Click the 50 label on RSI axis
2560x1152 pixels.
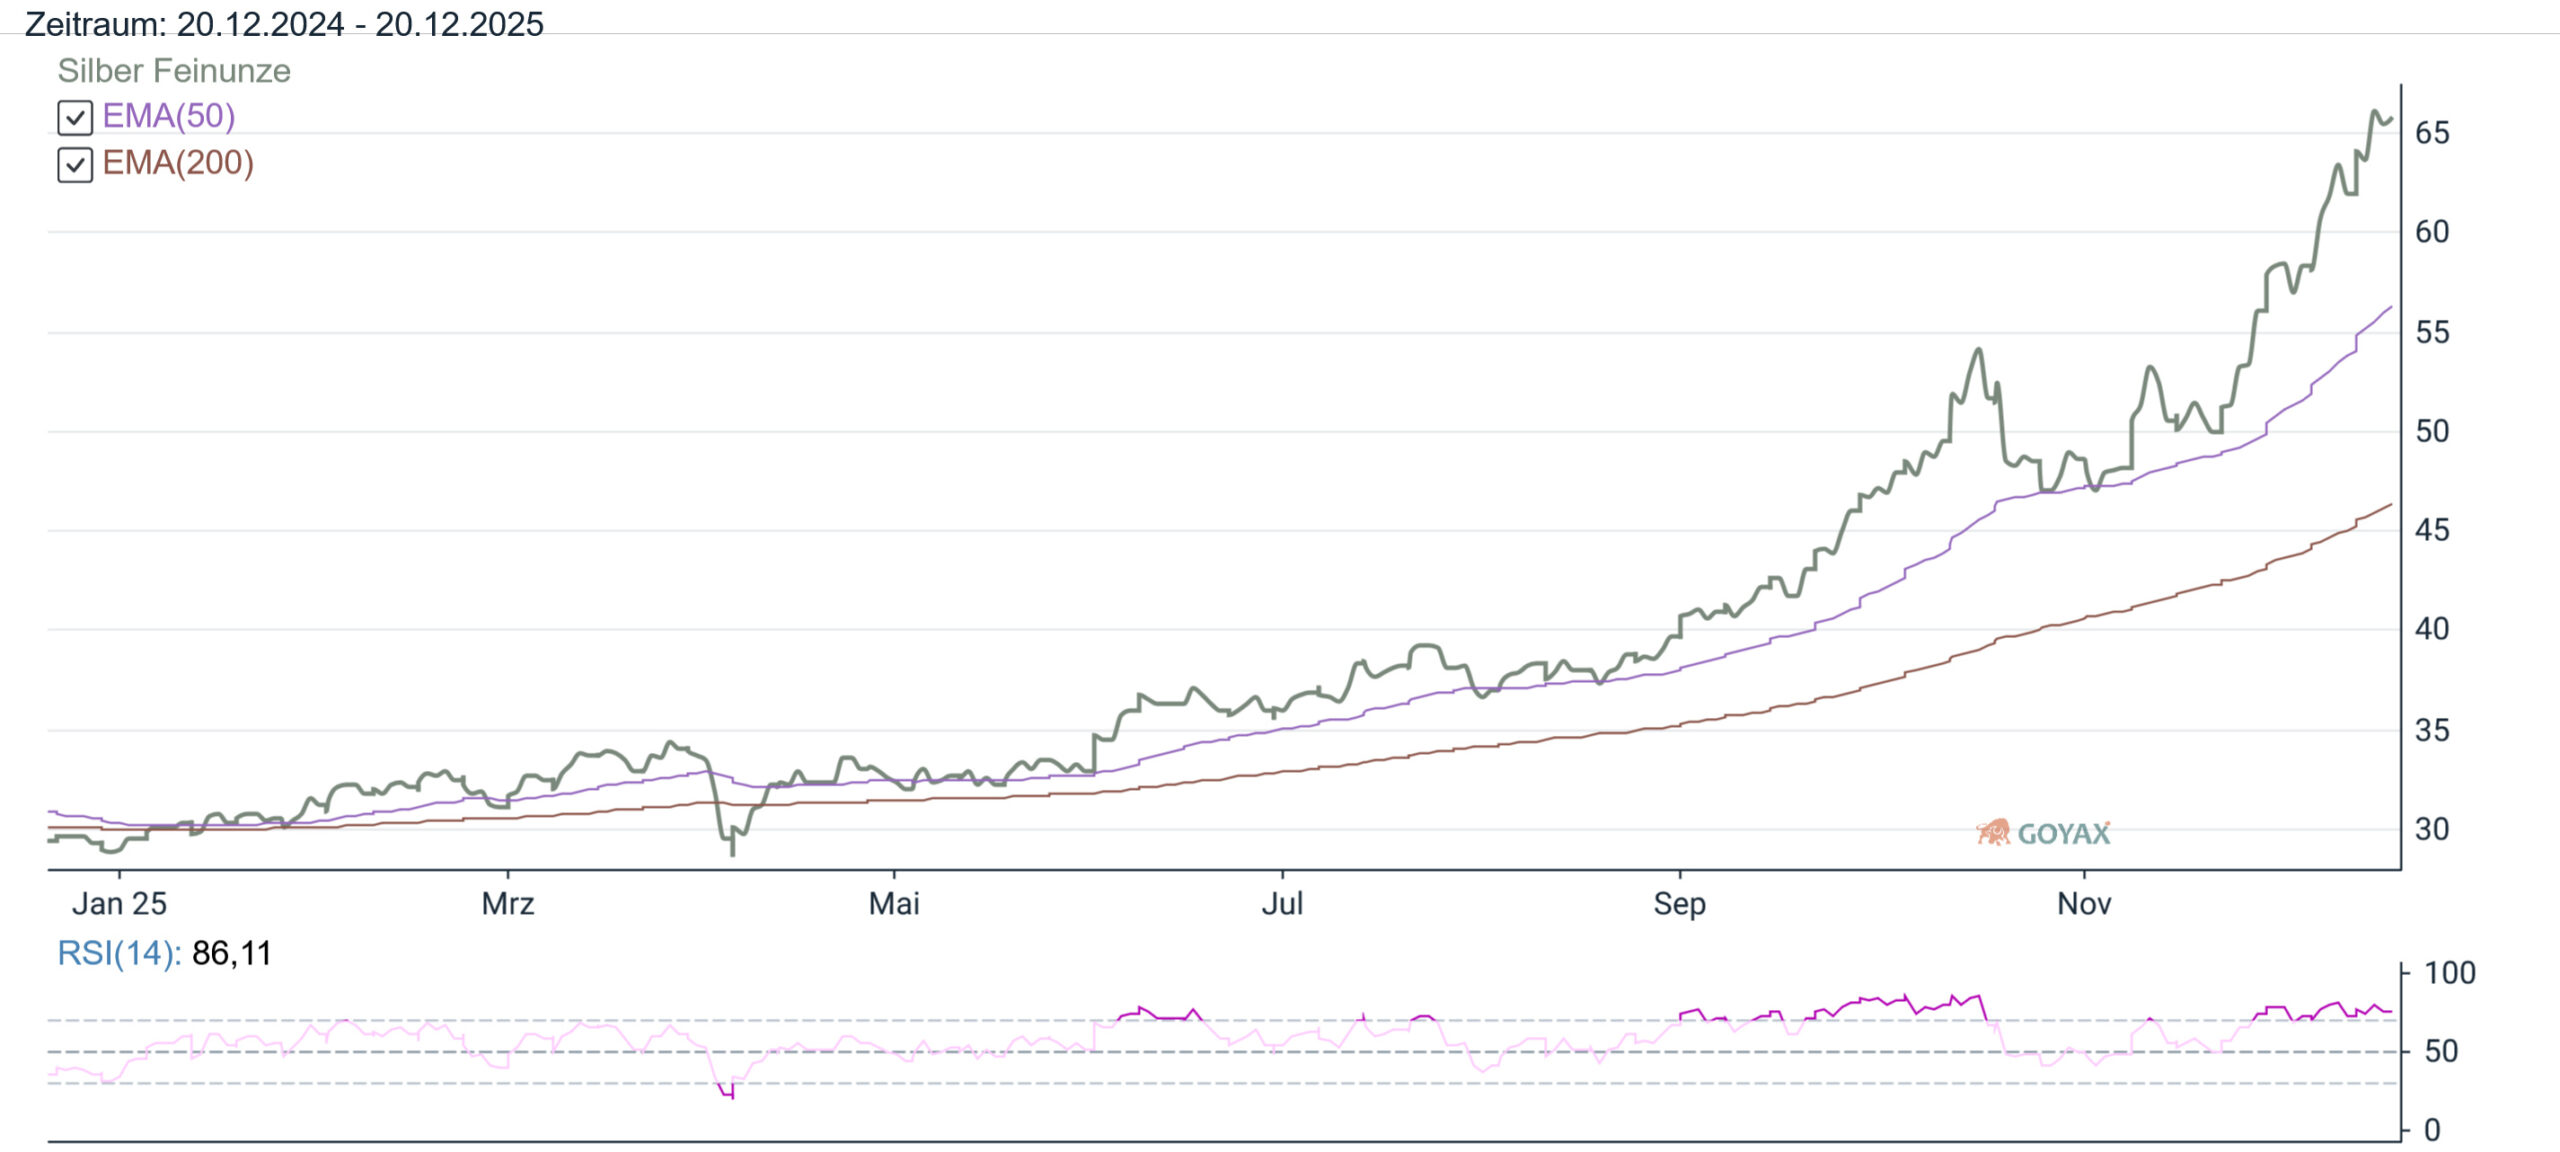(x=2441, y=1051)
